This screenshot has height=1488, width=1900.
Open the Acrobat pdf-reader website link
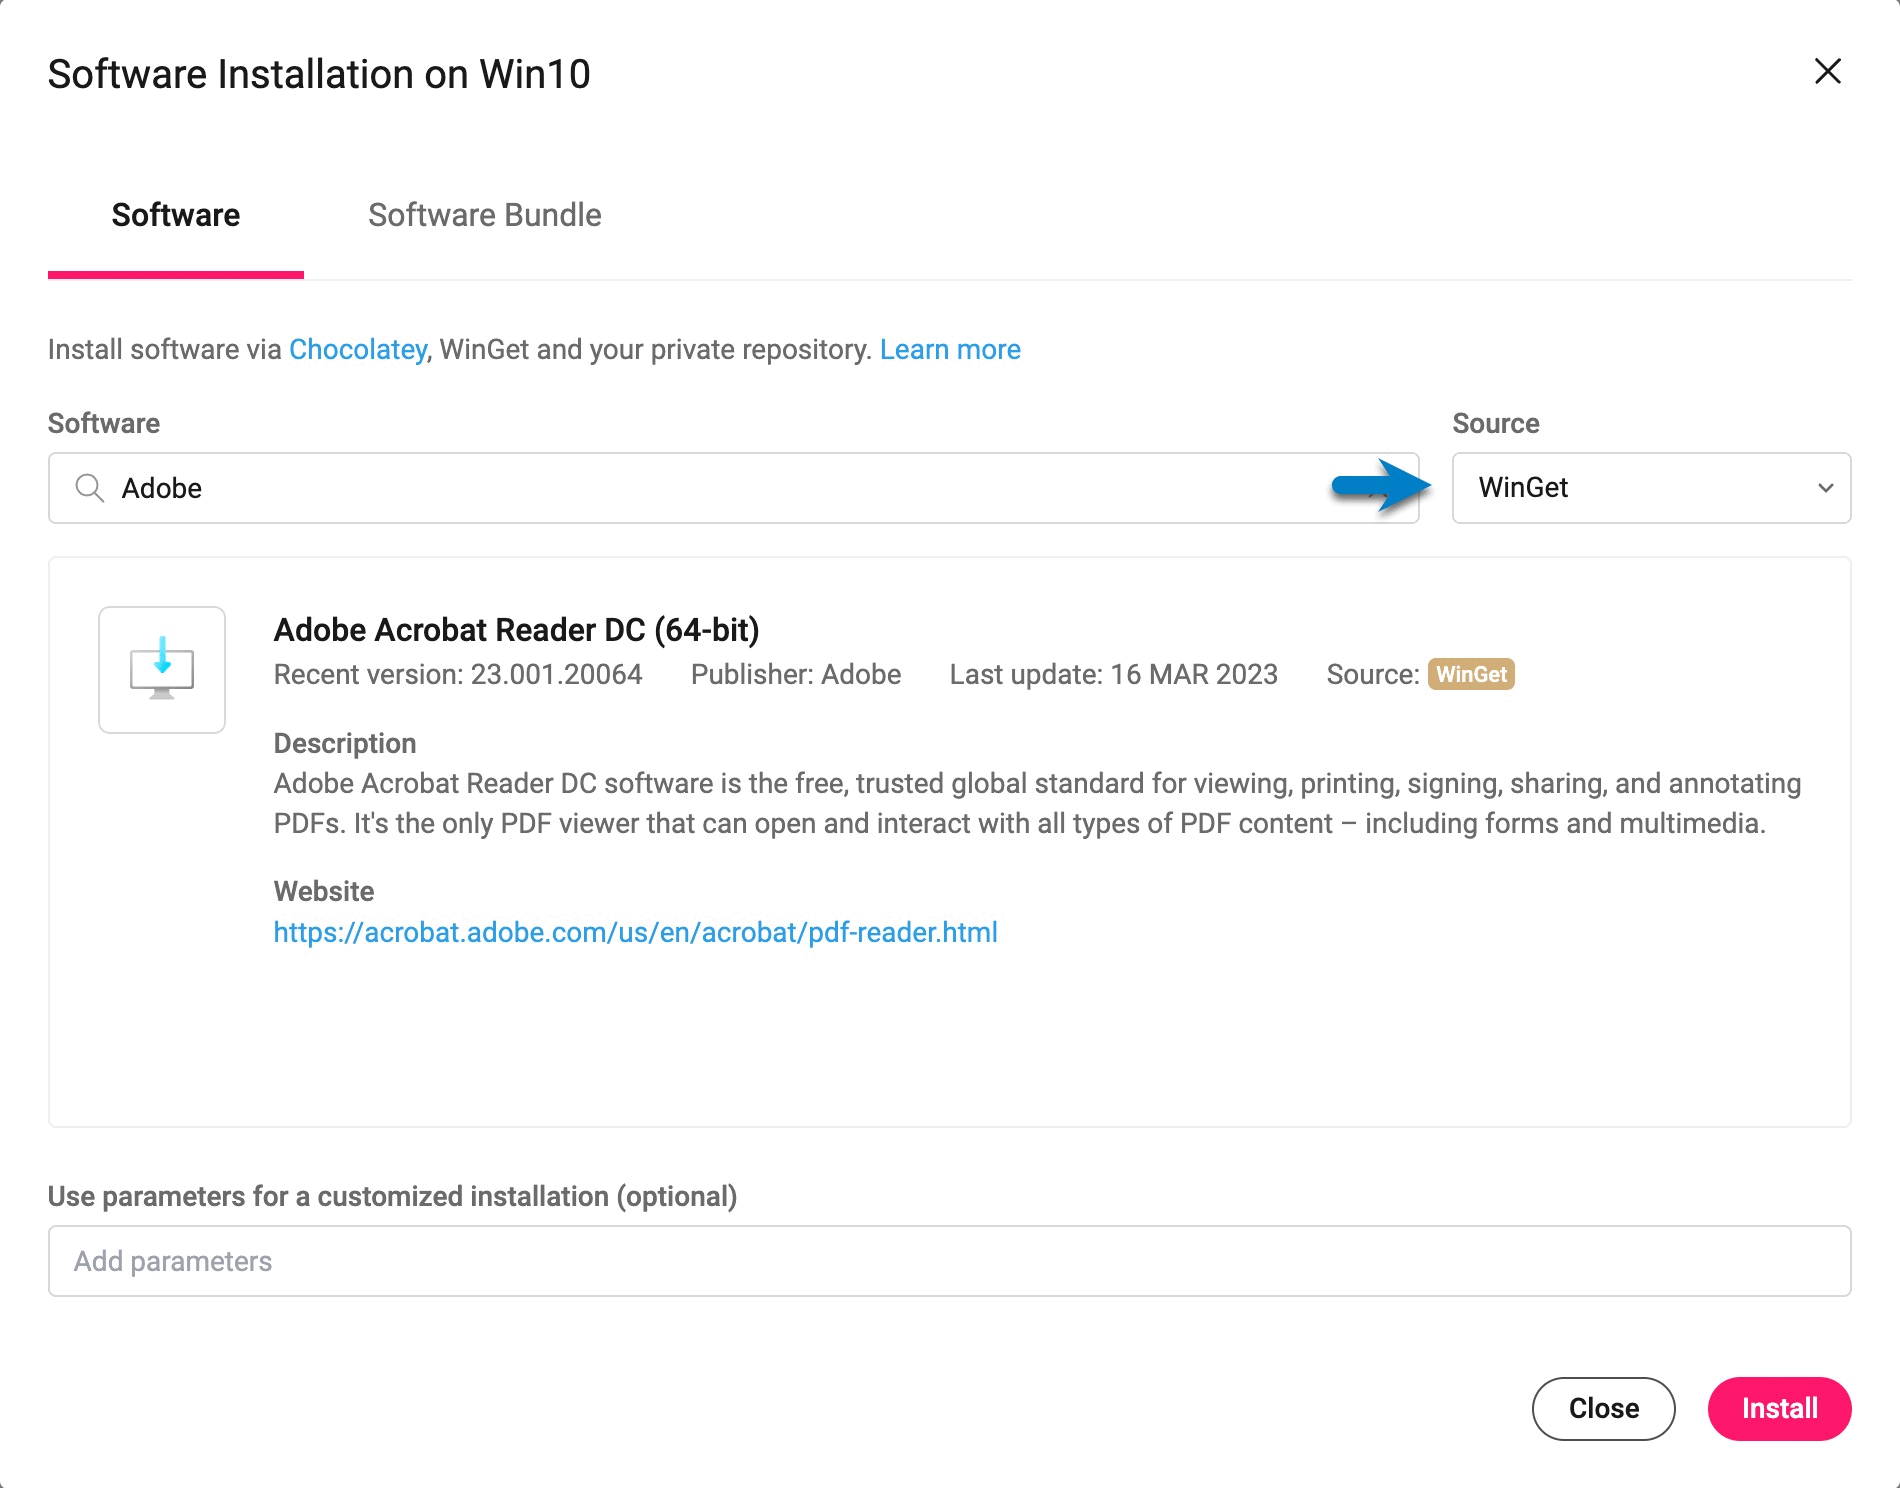[636, 932]
